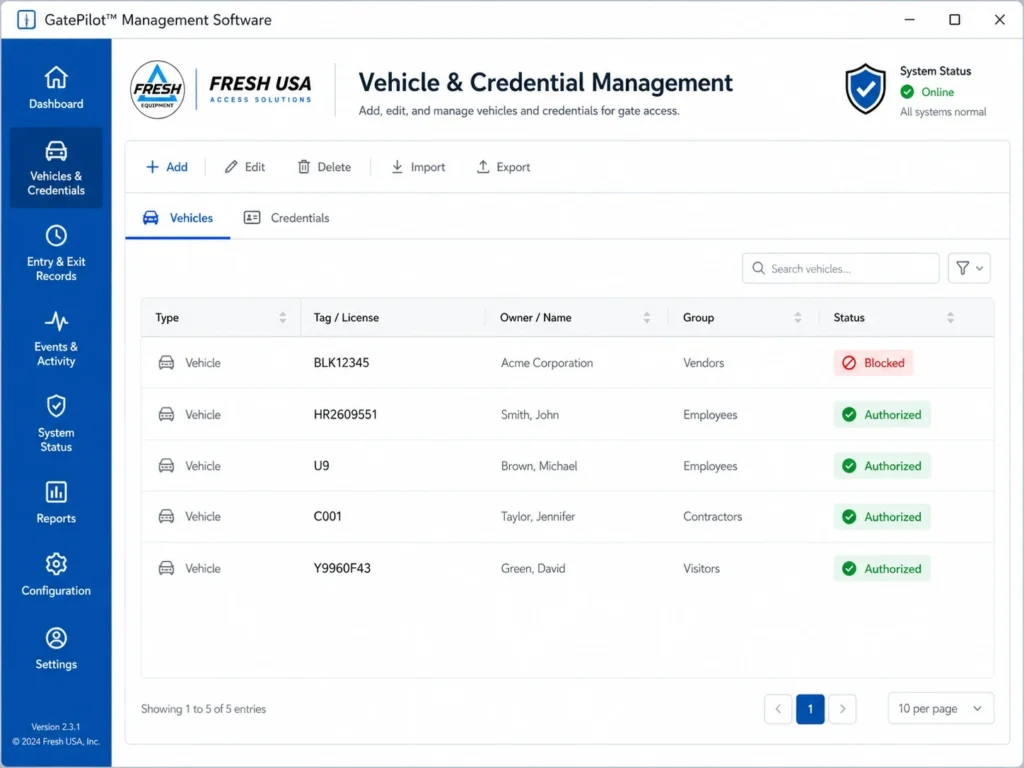1024x768 pixels.
Task: Click Authorized badge for Green, David
Action: tap(882, 568)
